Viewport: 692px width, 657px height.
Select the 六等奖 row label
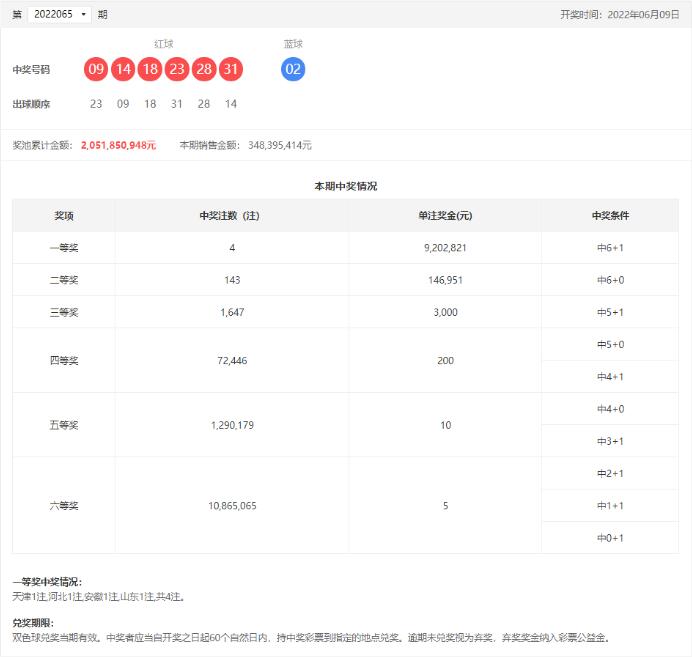pos(64,506)
